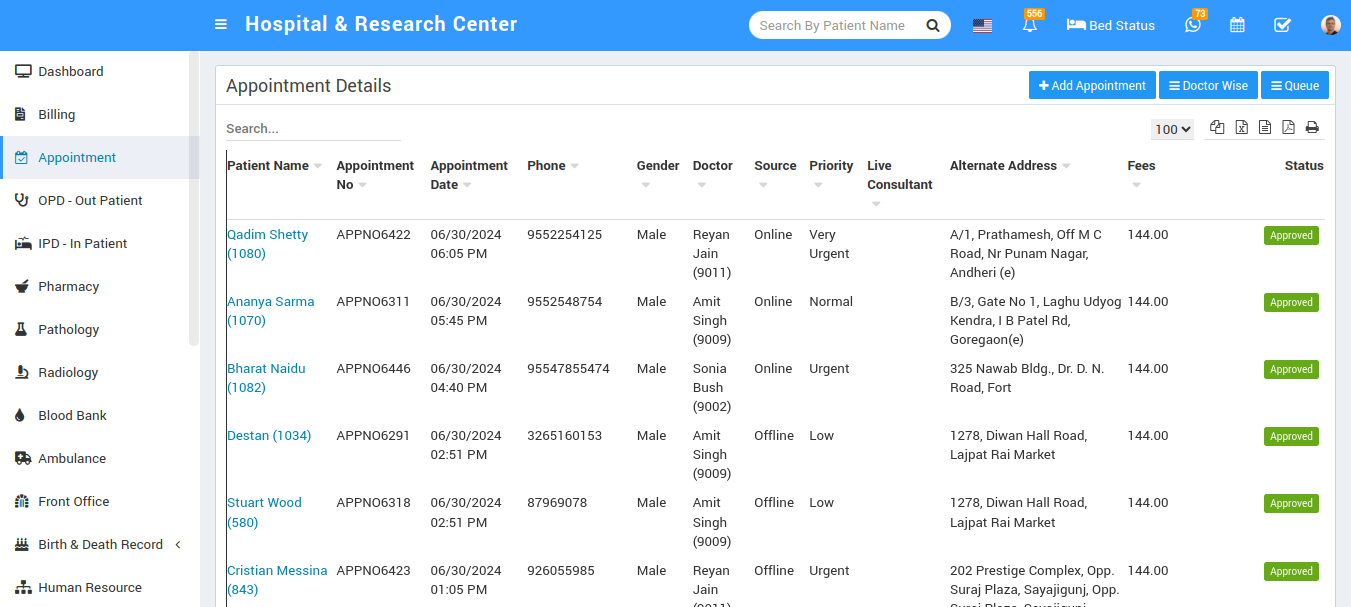Open the notifications bell

[x=1030, y=25]
